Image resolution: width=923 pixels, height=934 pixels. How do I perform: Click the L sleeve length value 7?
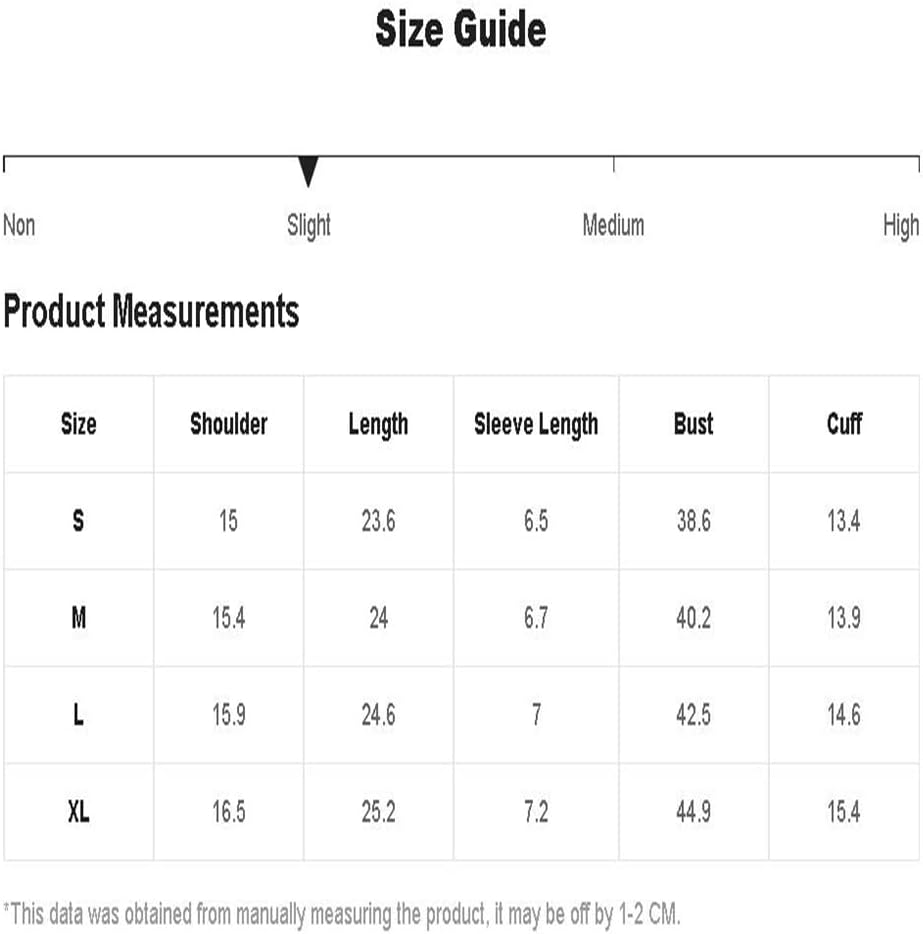click(536, 714)
